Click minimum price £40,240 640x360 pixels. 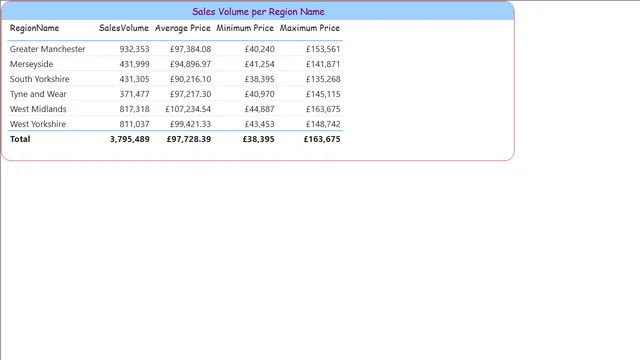tap(260, 49)
